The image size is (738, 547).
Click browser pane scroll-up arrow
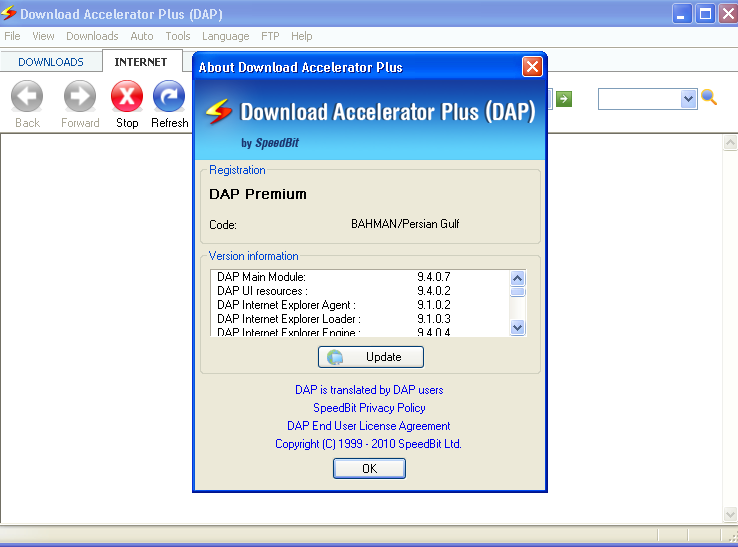(730, 142)
